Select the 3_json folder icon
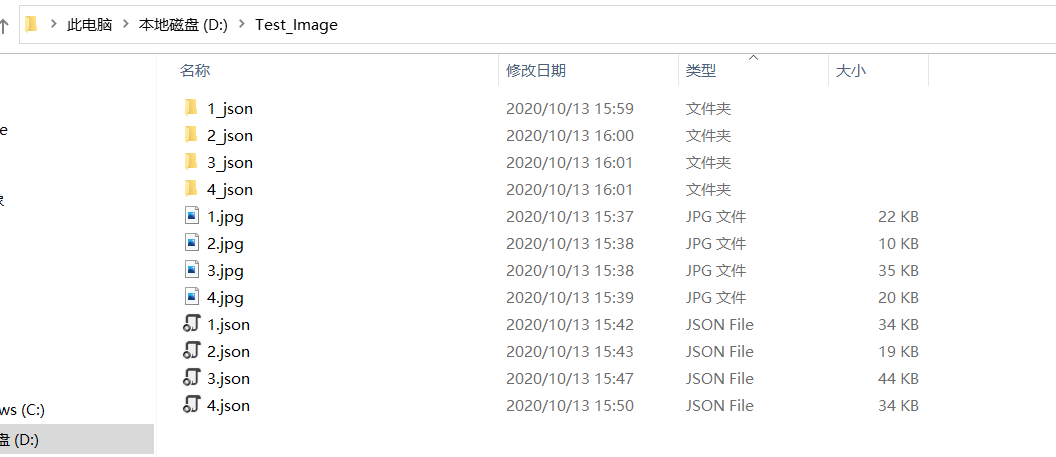1056x457 pixels. click(x=191, y=162)
